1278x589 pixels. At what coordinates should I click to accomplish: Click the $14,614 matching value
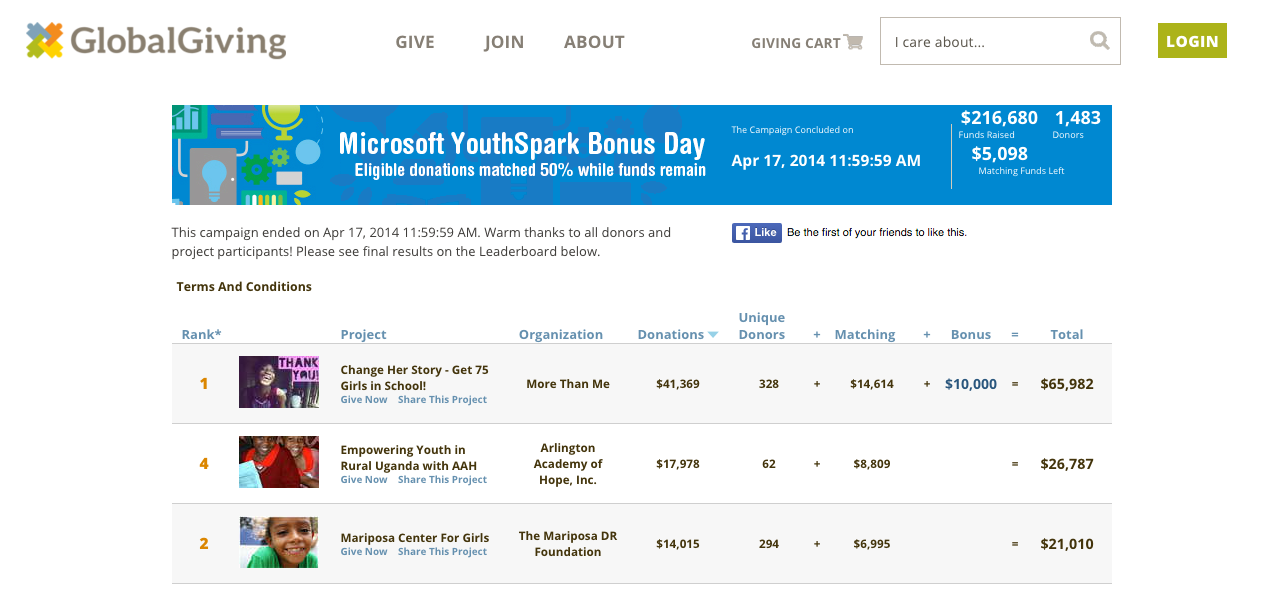pyautogui.click(x=872, y=384)
